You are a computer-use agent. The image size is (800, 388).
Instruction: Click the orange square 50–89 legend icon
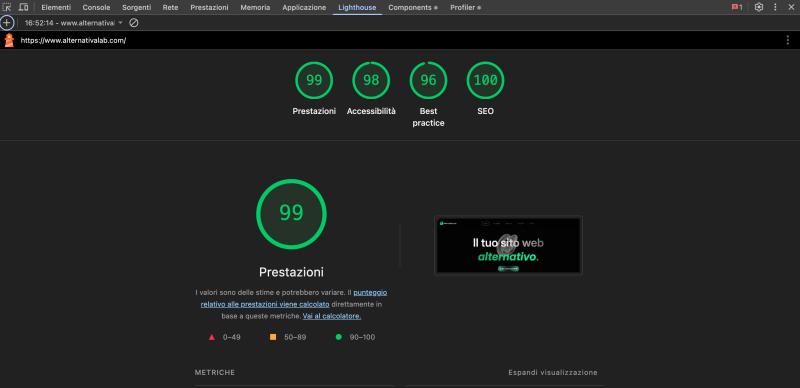point(273,337)
